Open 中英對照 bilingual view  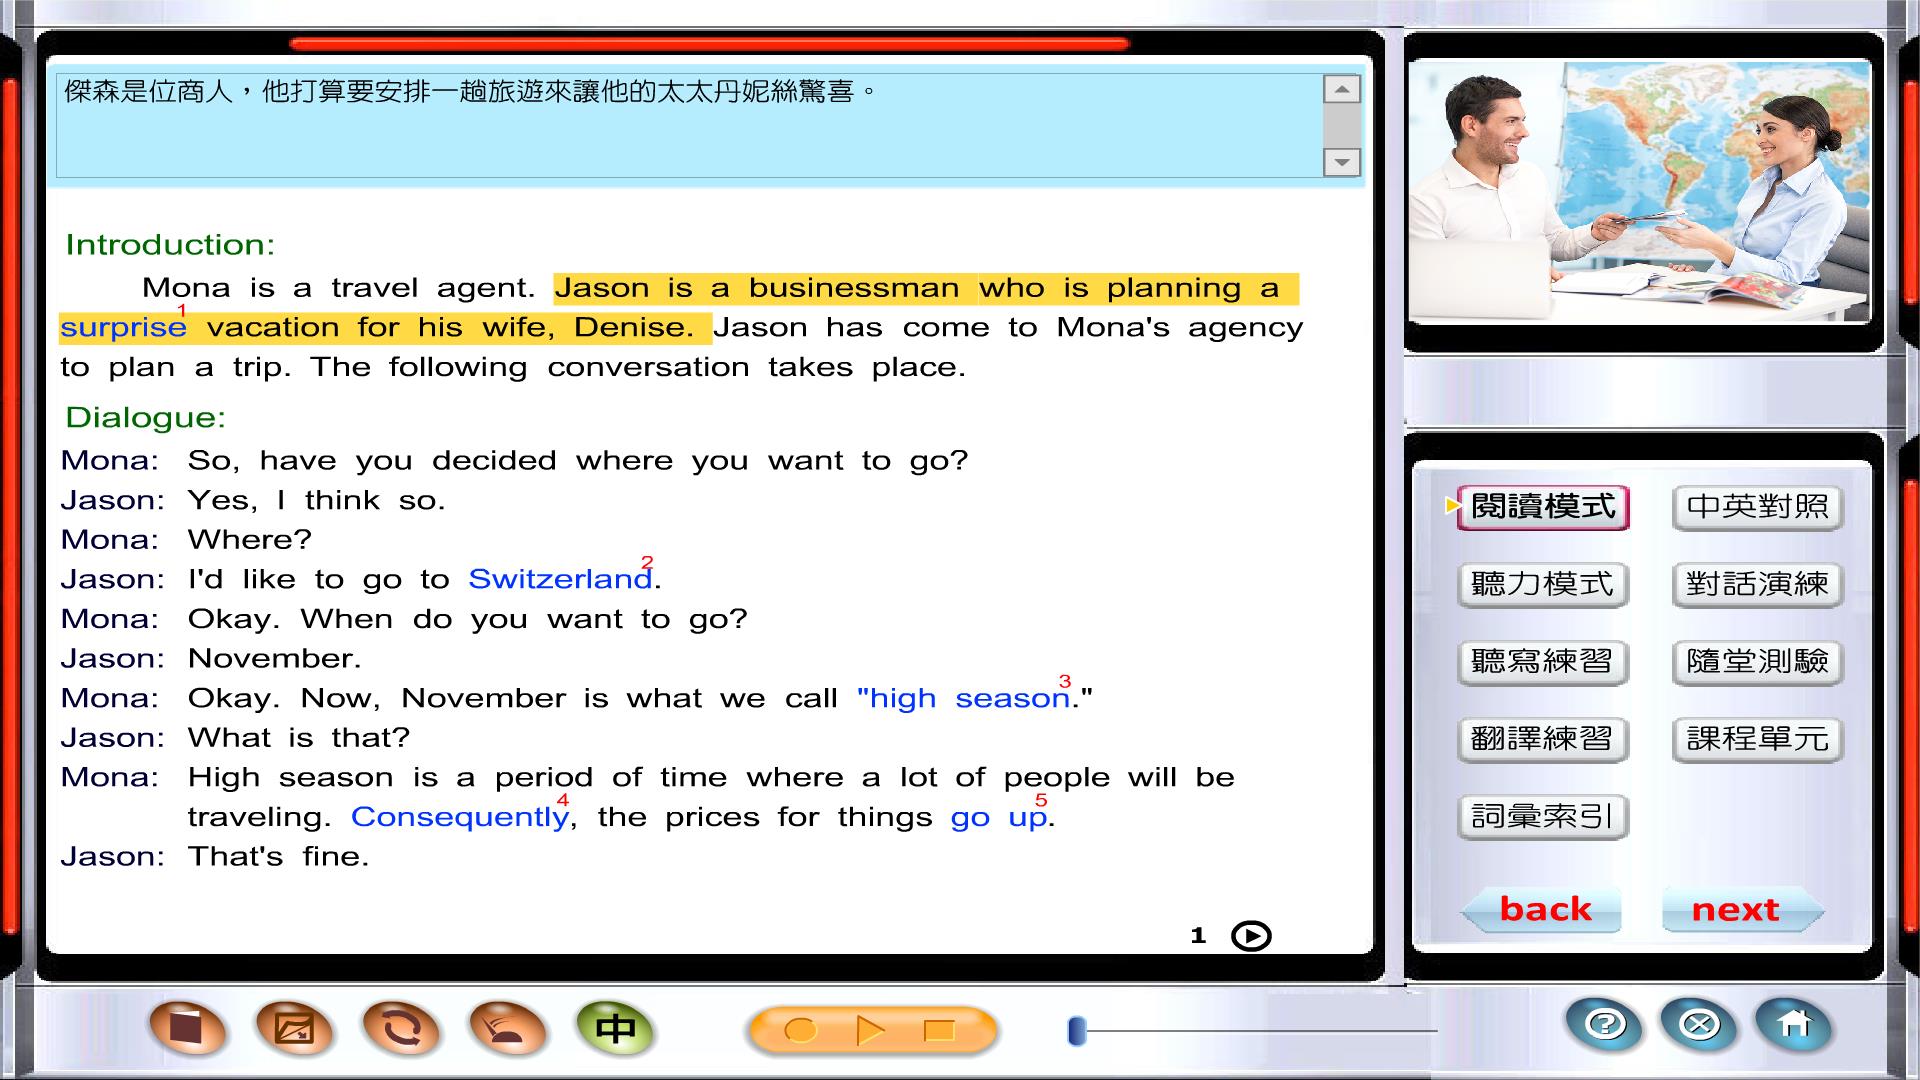[x=1757, y=507]
